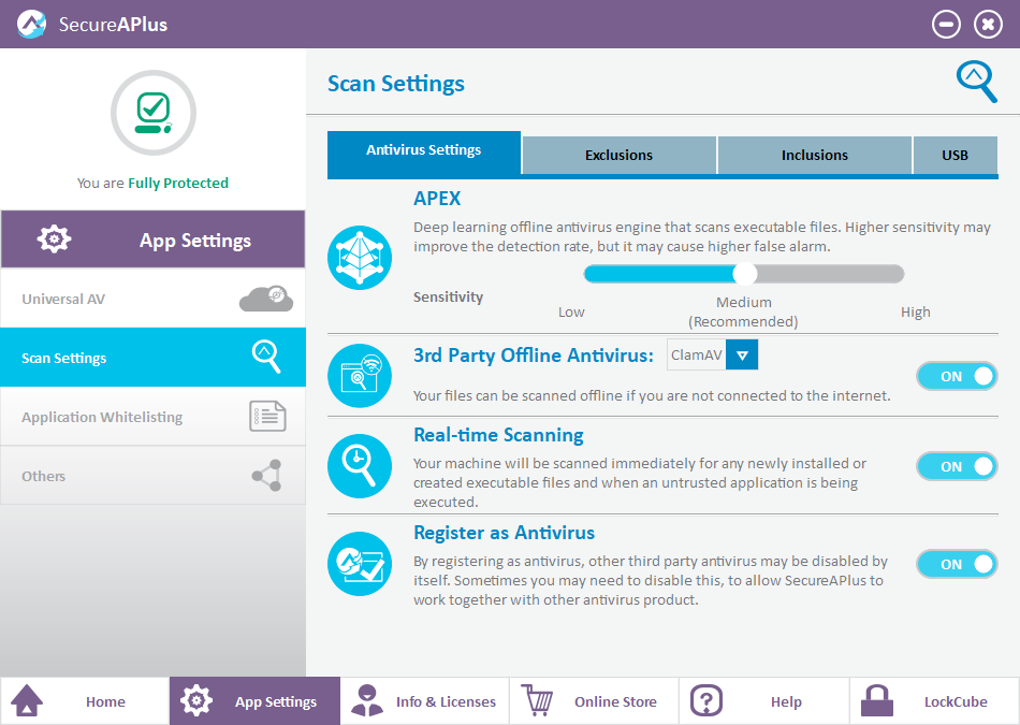Open the Inclusions tab
This screenshot has width=1020, height=725.
tap(814, 155)
